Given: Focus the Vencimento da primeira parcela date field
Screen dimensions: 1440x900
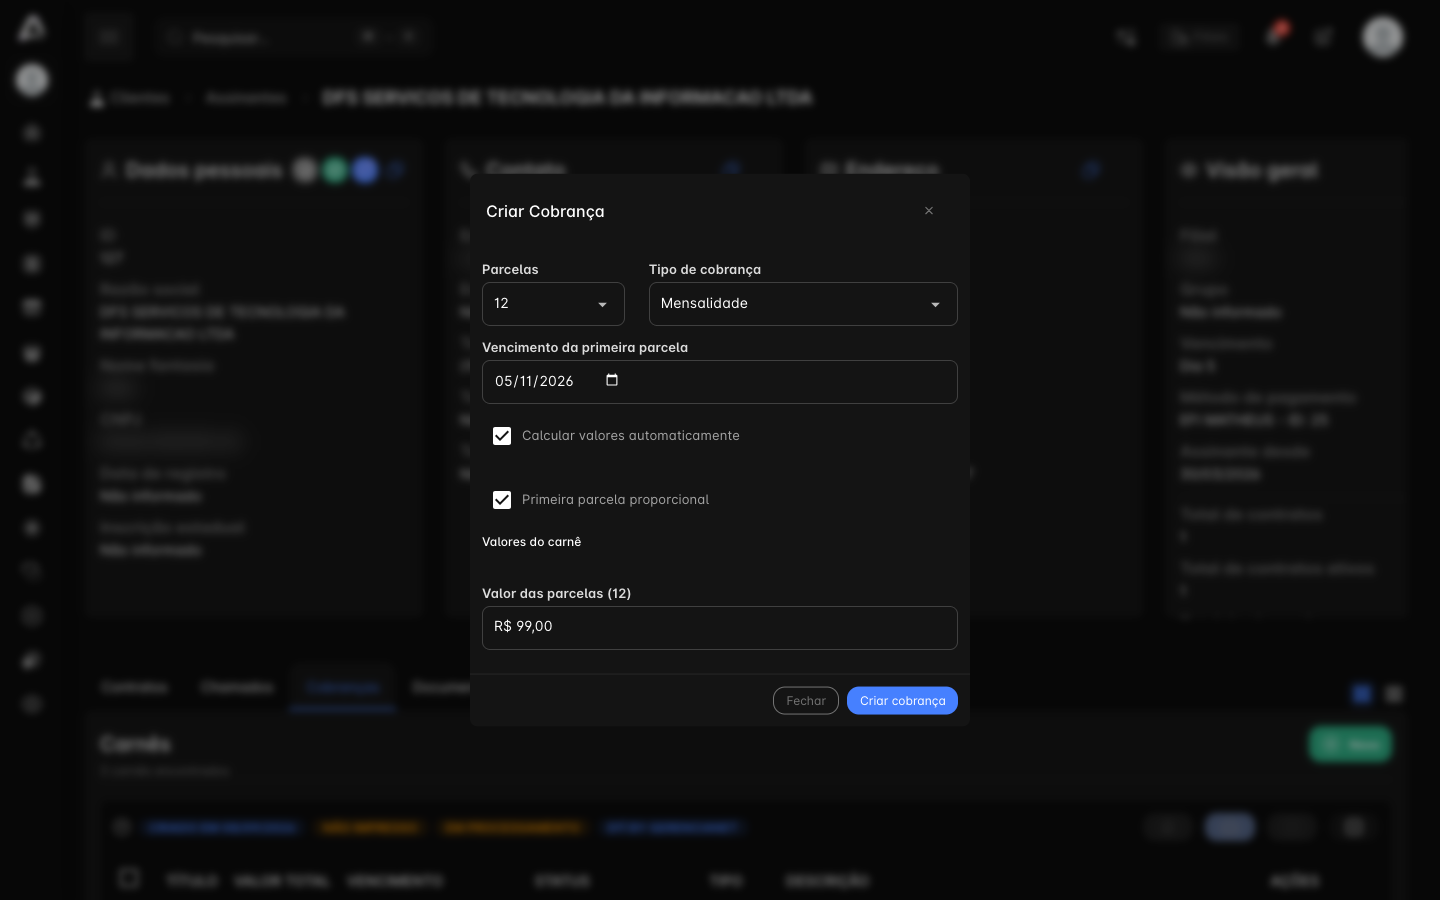Looking at the screenshot, I should point(720,382).
